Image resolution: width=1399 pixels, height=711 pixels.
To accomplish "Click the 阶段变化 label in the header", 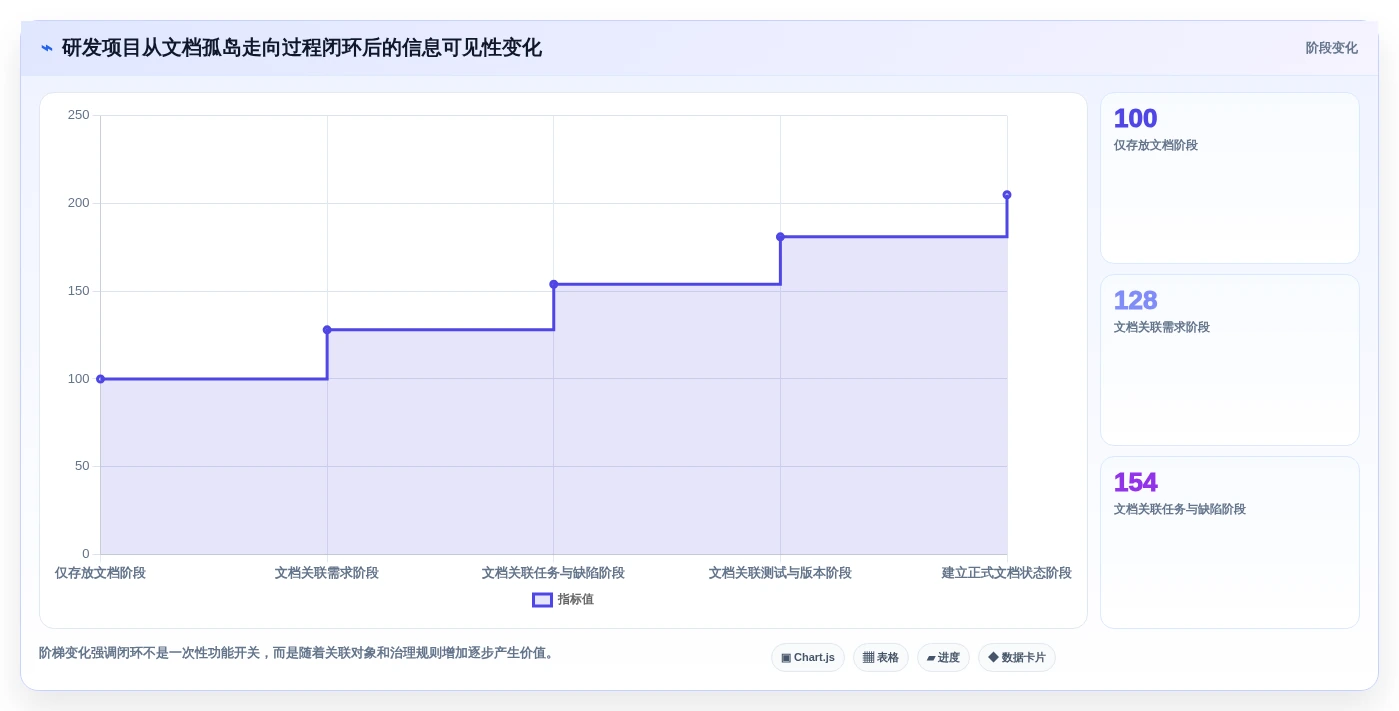I will (1331, 48).
